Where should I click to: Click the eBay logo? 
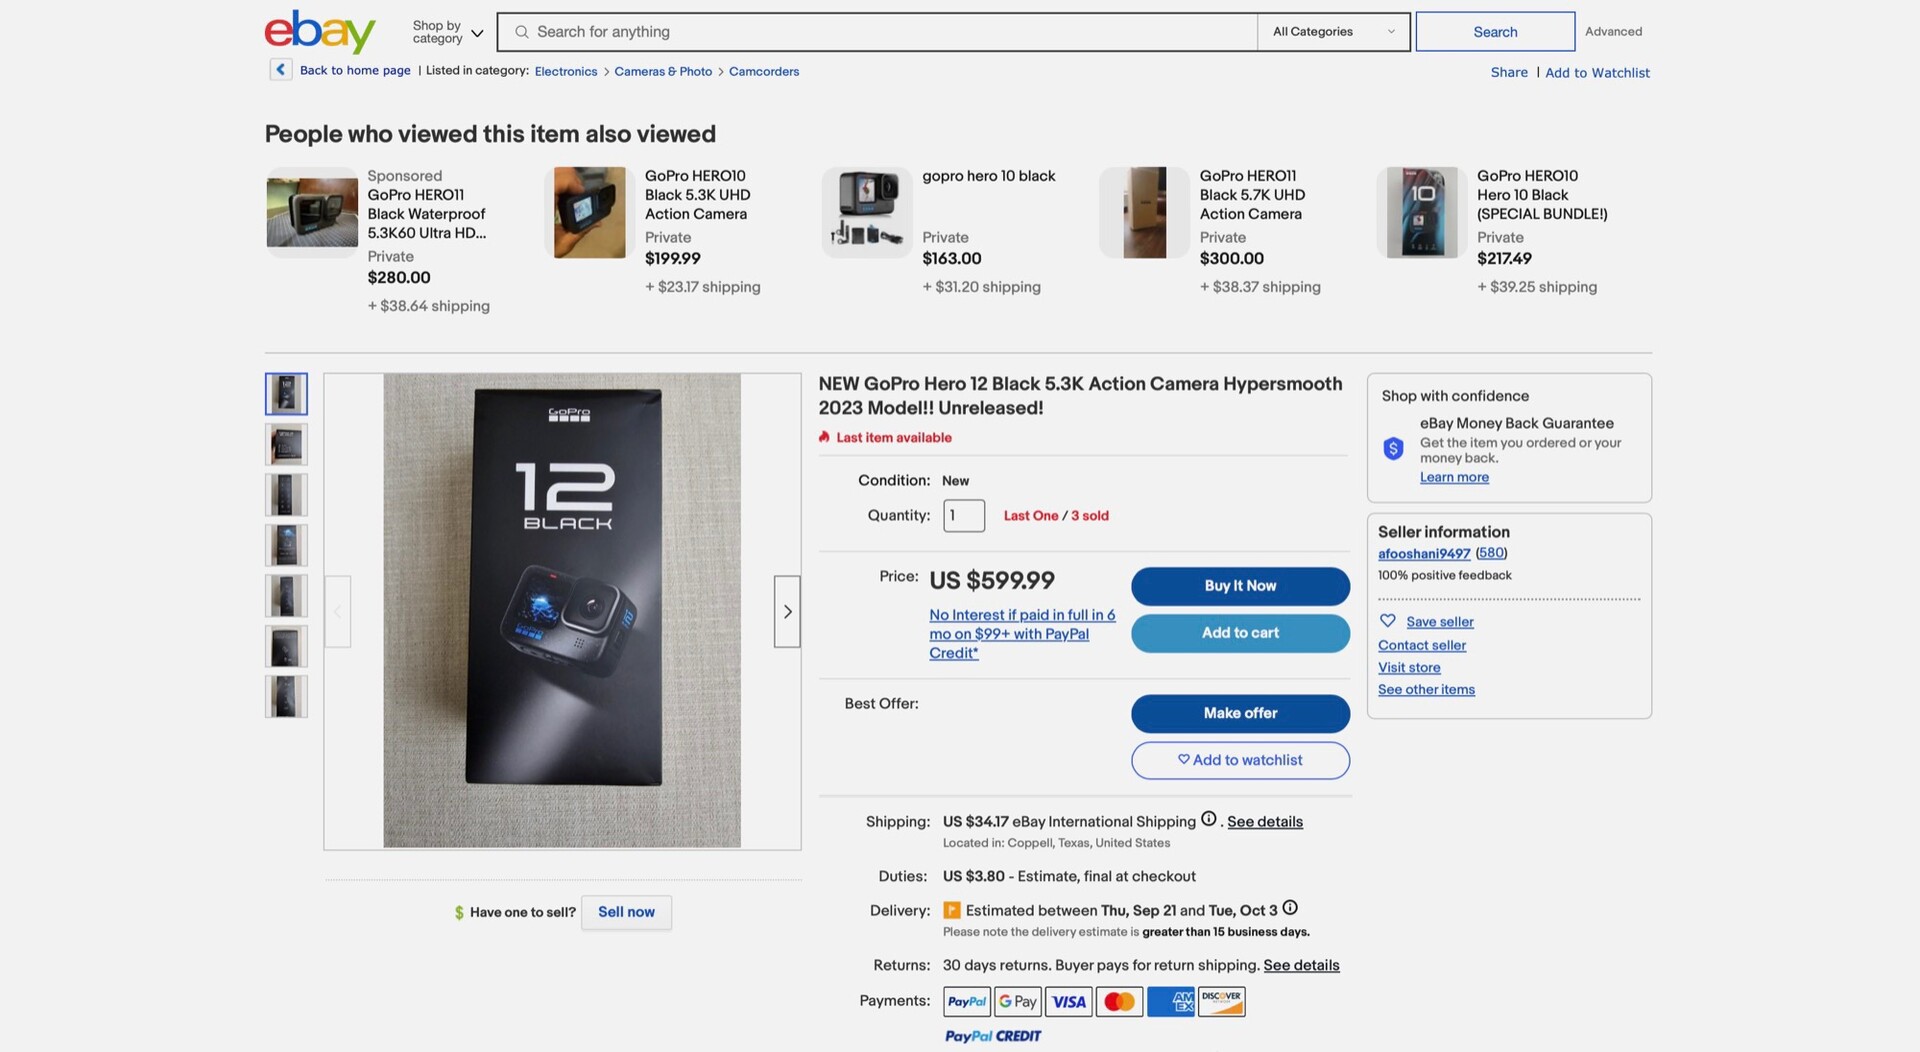pos(320,32)
